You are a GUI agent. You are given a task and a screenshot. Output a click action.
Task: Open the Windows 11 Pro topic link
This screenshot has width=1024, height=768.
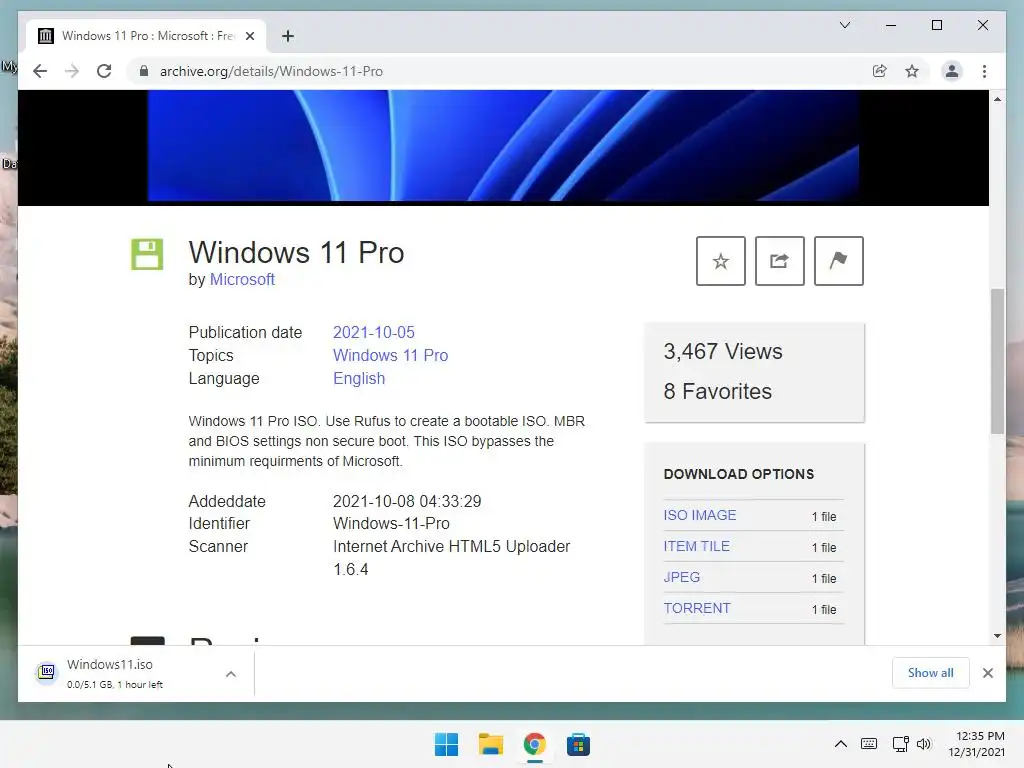(391, 355)
